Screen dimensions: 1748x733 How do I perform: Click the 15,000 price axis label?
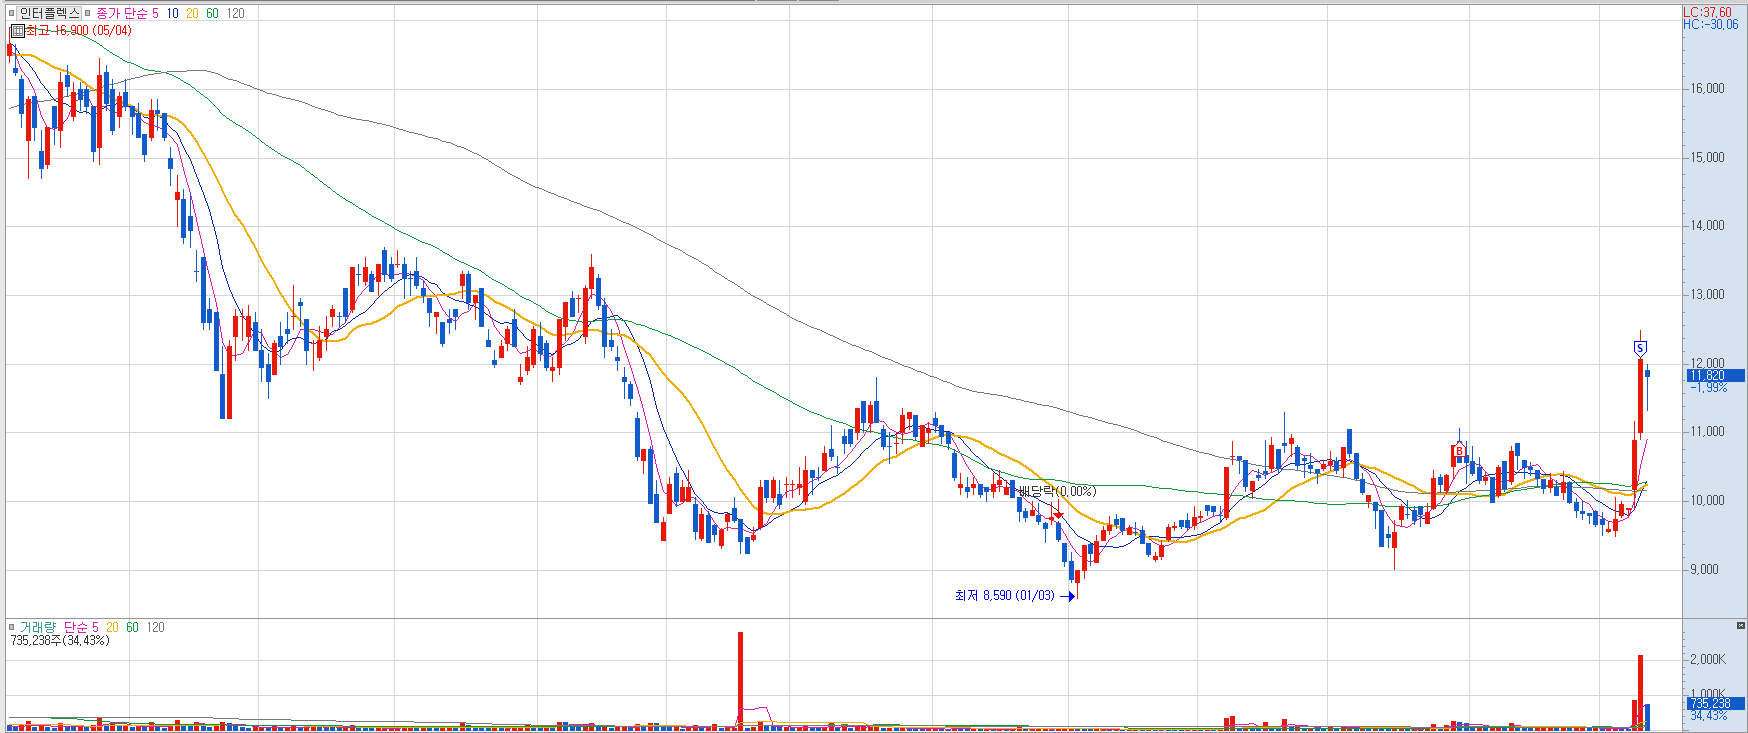tap(1708, 158)
